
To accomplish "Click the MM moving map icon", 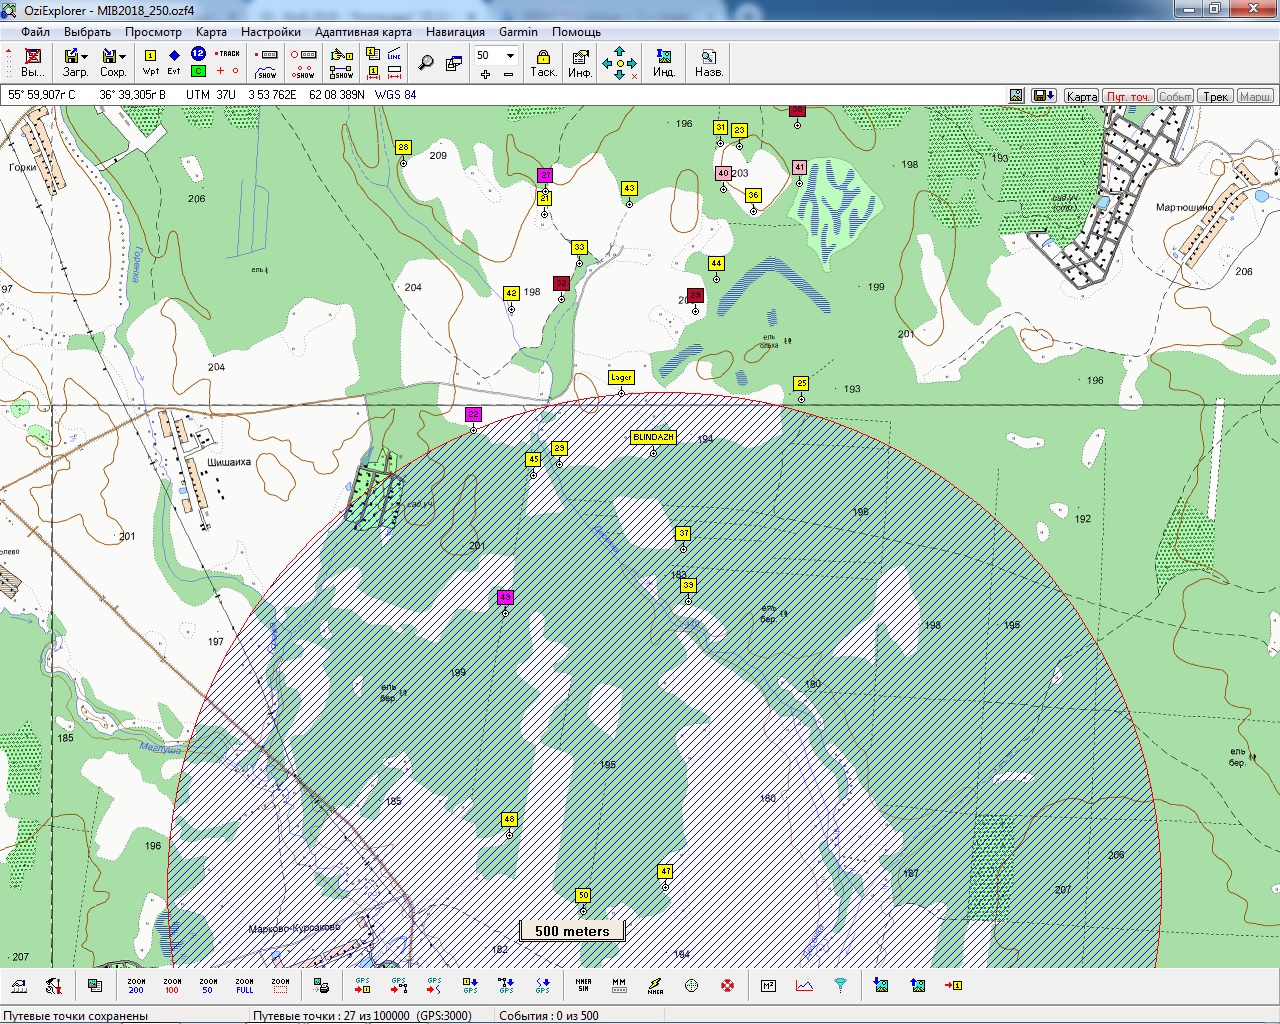I will click(x=619, y=986).
